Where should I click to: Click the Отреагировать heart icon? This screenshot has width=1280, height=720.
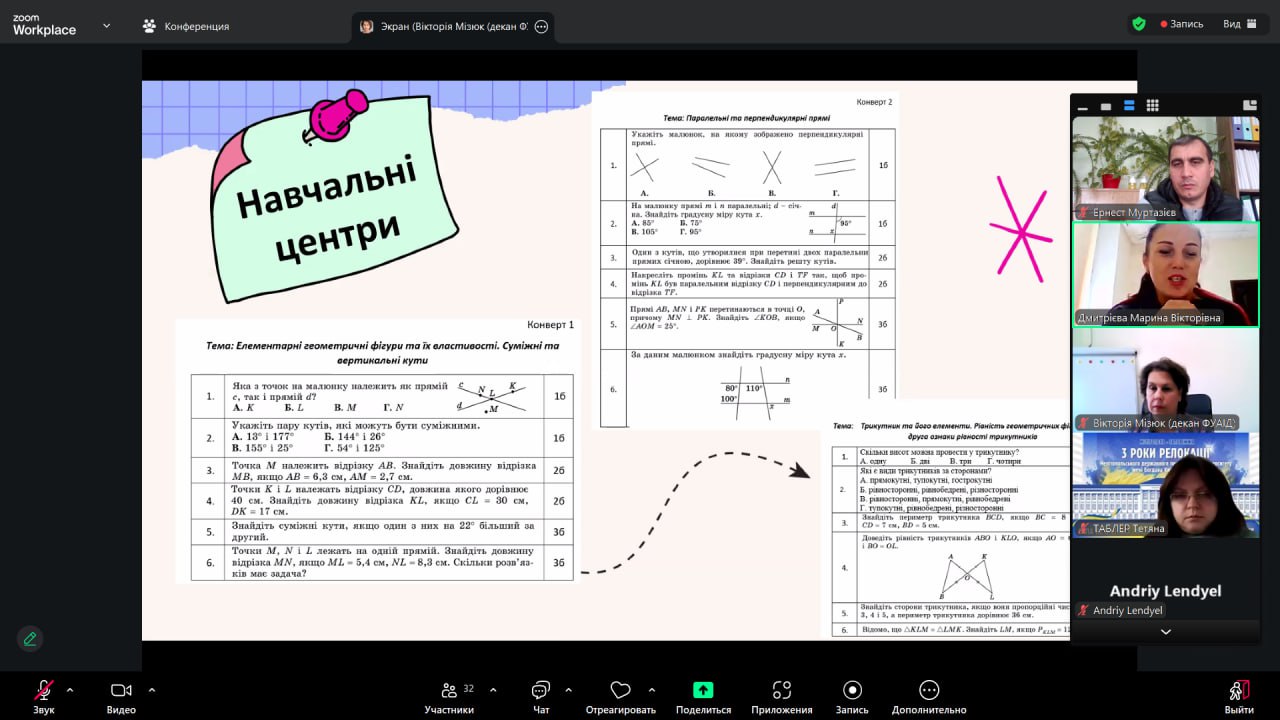620,691
